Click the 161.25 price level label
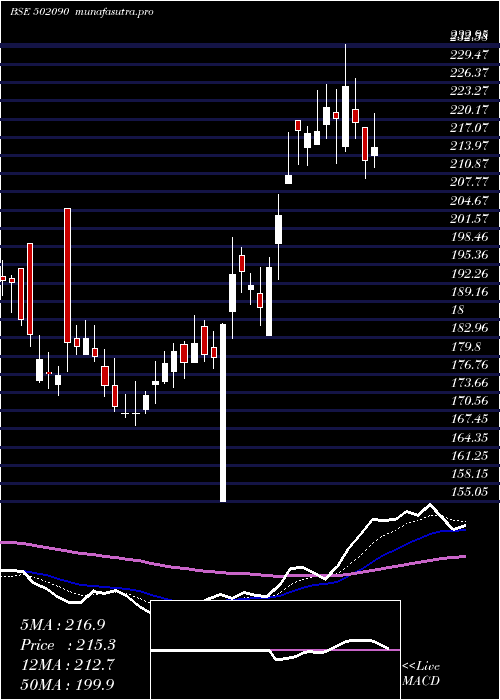 [x=470, y=457]
